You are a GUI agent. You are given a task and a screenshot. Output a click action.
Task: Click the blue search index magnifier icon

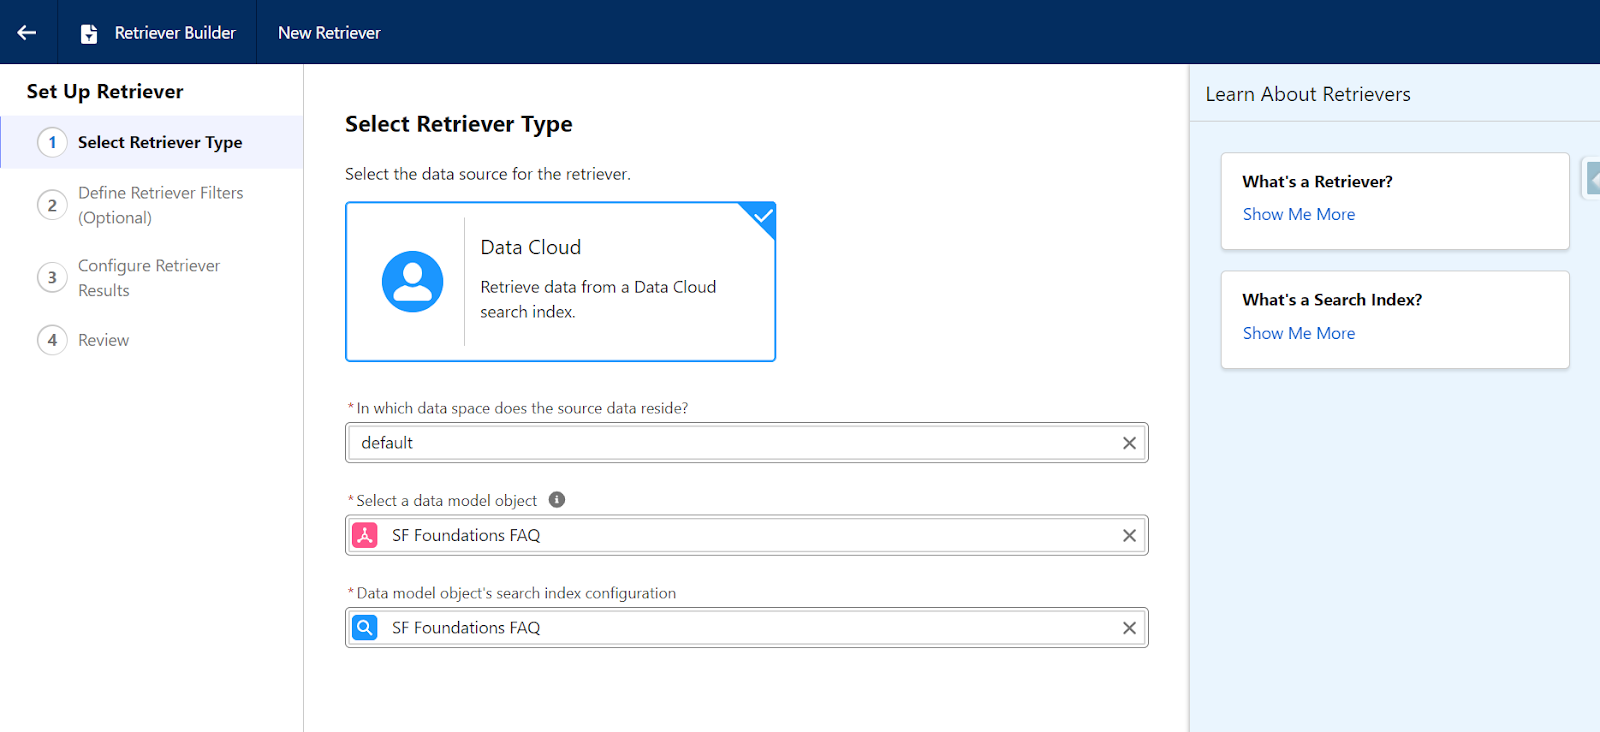coord(365,628)
